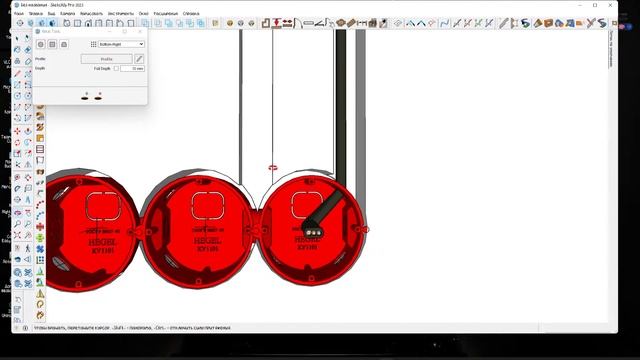
Task: Activate the Circle tool
Action: (17, 96)
